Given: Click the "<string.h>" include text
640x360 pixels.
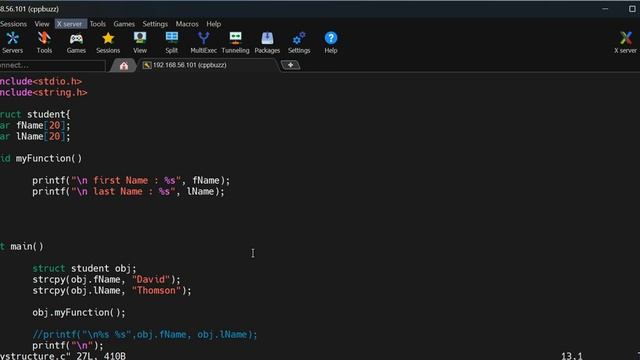Looking at the screenshot, I should tap(60, 93).
